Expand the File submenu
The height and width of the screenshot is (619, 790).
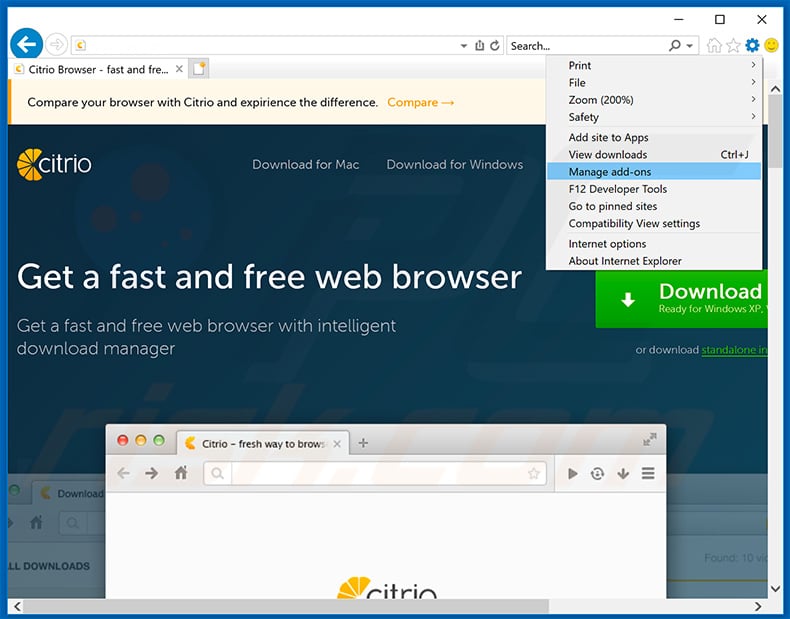coord(654,83)
